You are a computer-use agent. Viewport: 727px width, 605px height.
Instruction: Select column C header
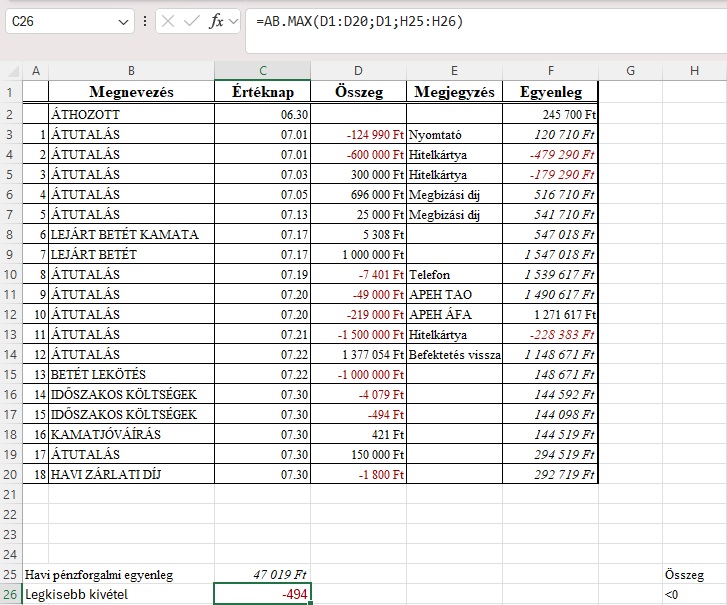click(262, 70)
